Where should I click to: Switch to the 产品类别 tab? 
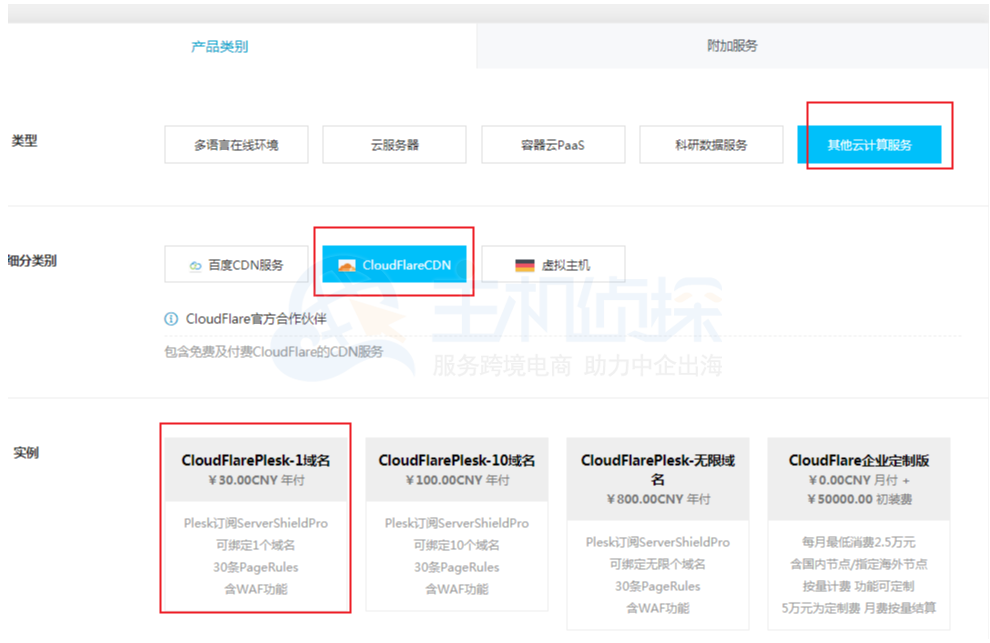(x=220, y=46)
